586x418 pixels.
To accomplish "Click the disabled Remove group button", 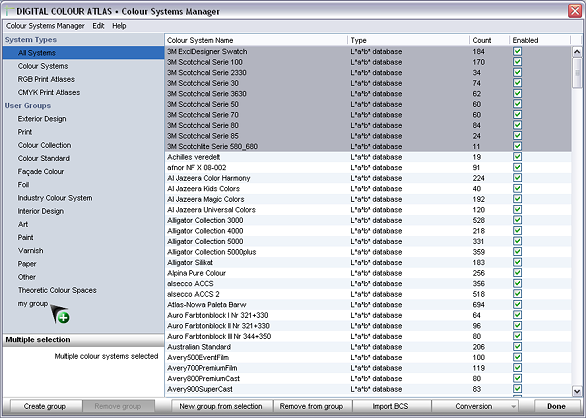I will coord(118,406).
